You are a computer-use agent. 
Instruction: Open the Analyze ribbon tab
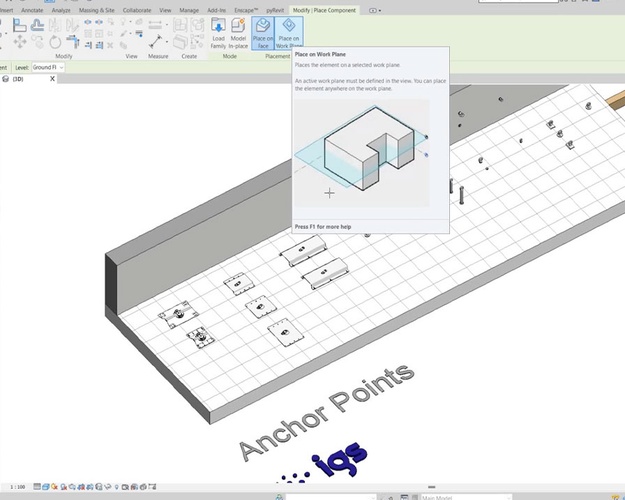(x=61, y=10)
